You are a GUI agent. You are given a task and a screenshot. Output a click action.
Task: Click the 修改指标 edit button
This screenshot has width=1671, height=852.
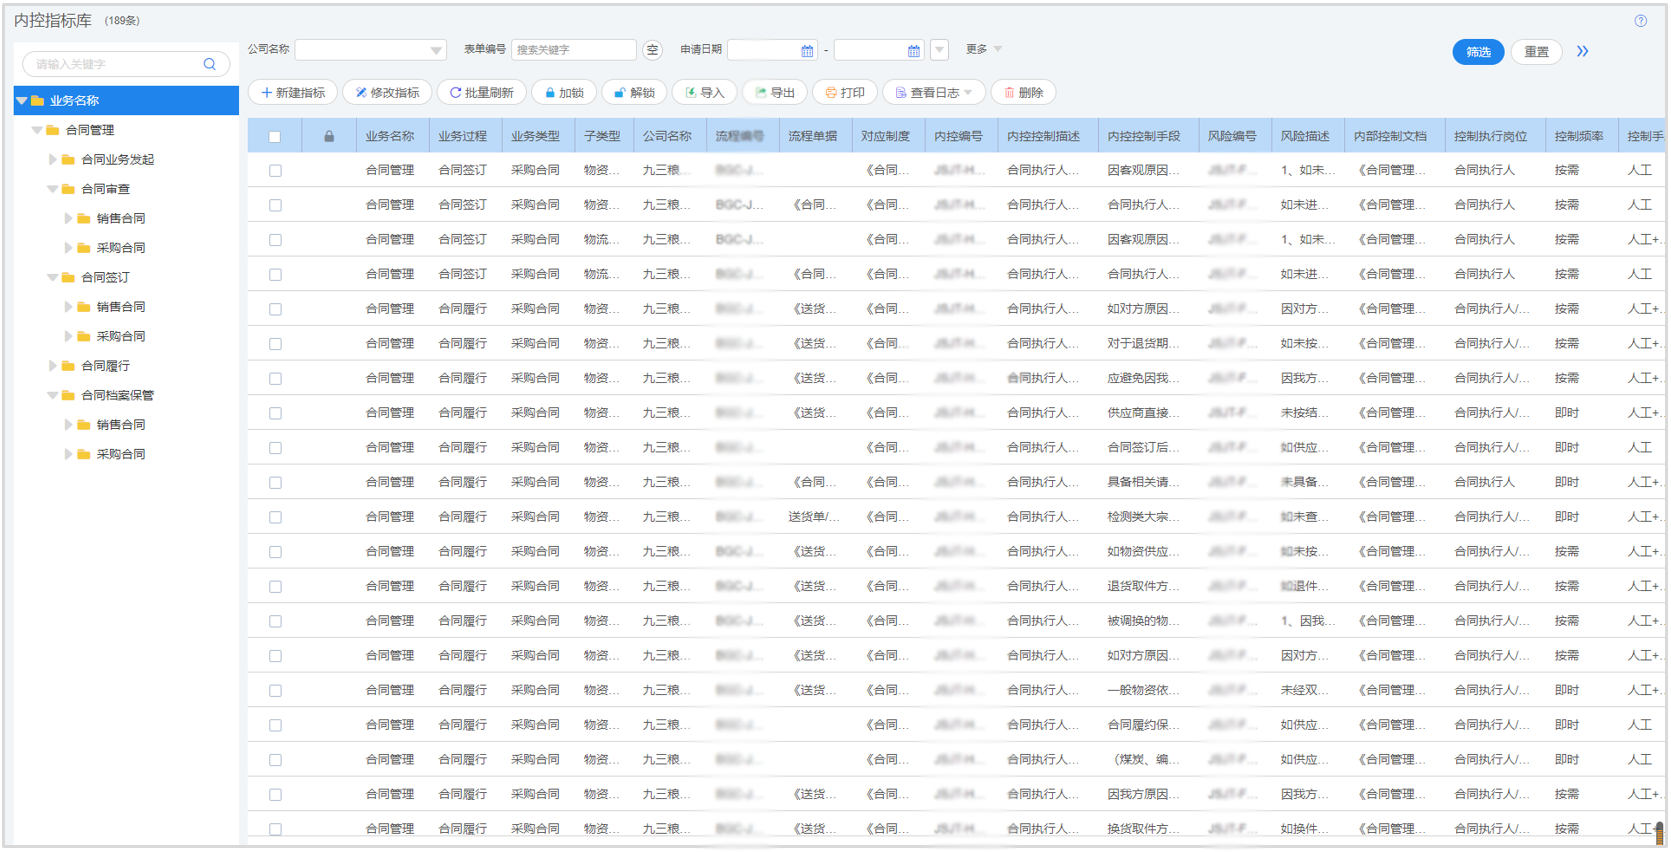pyautogui.click(x=387, y=93)
